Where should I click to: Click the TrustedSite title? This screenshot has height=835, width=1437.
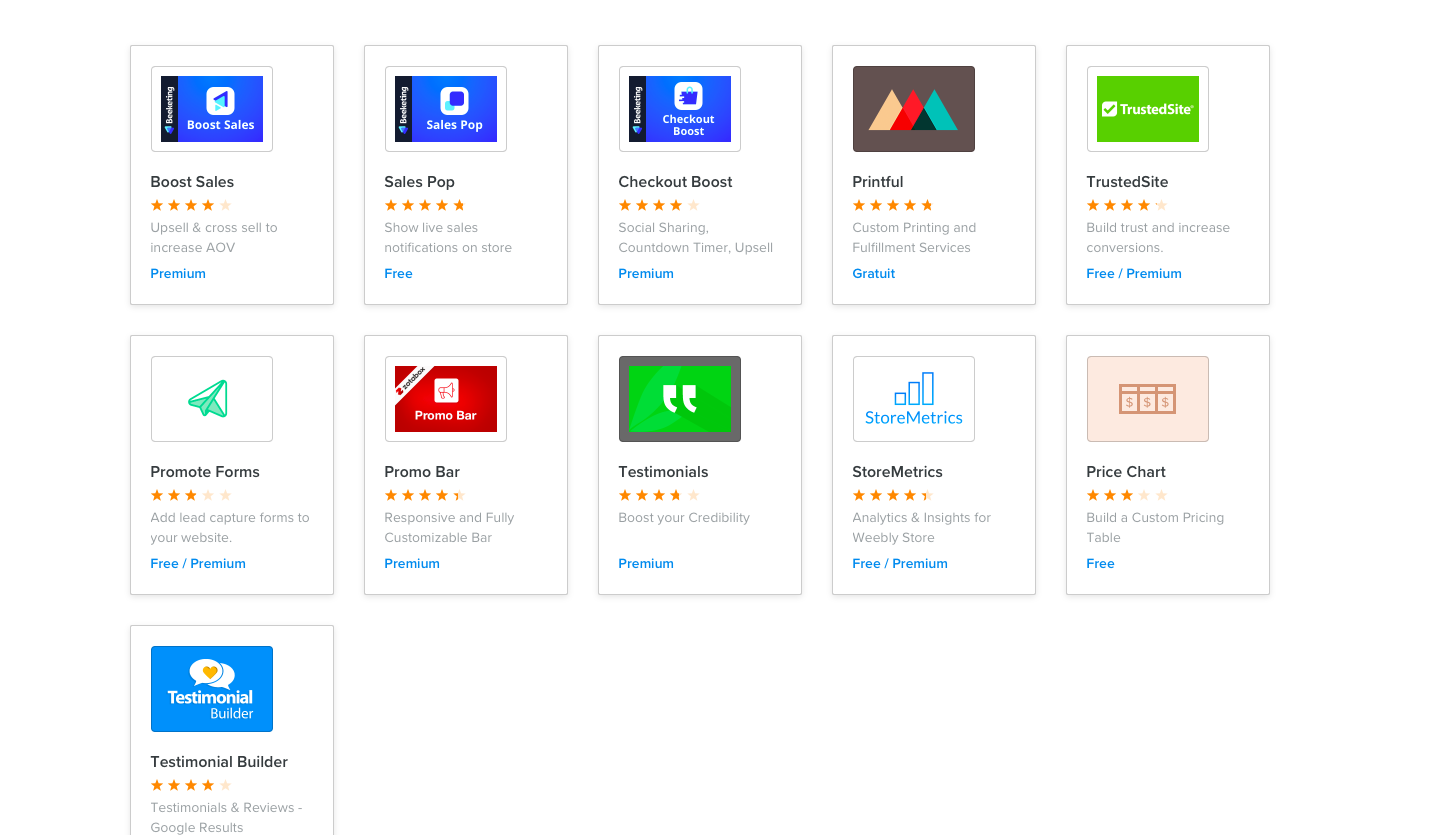click(1127, 182)
